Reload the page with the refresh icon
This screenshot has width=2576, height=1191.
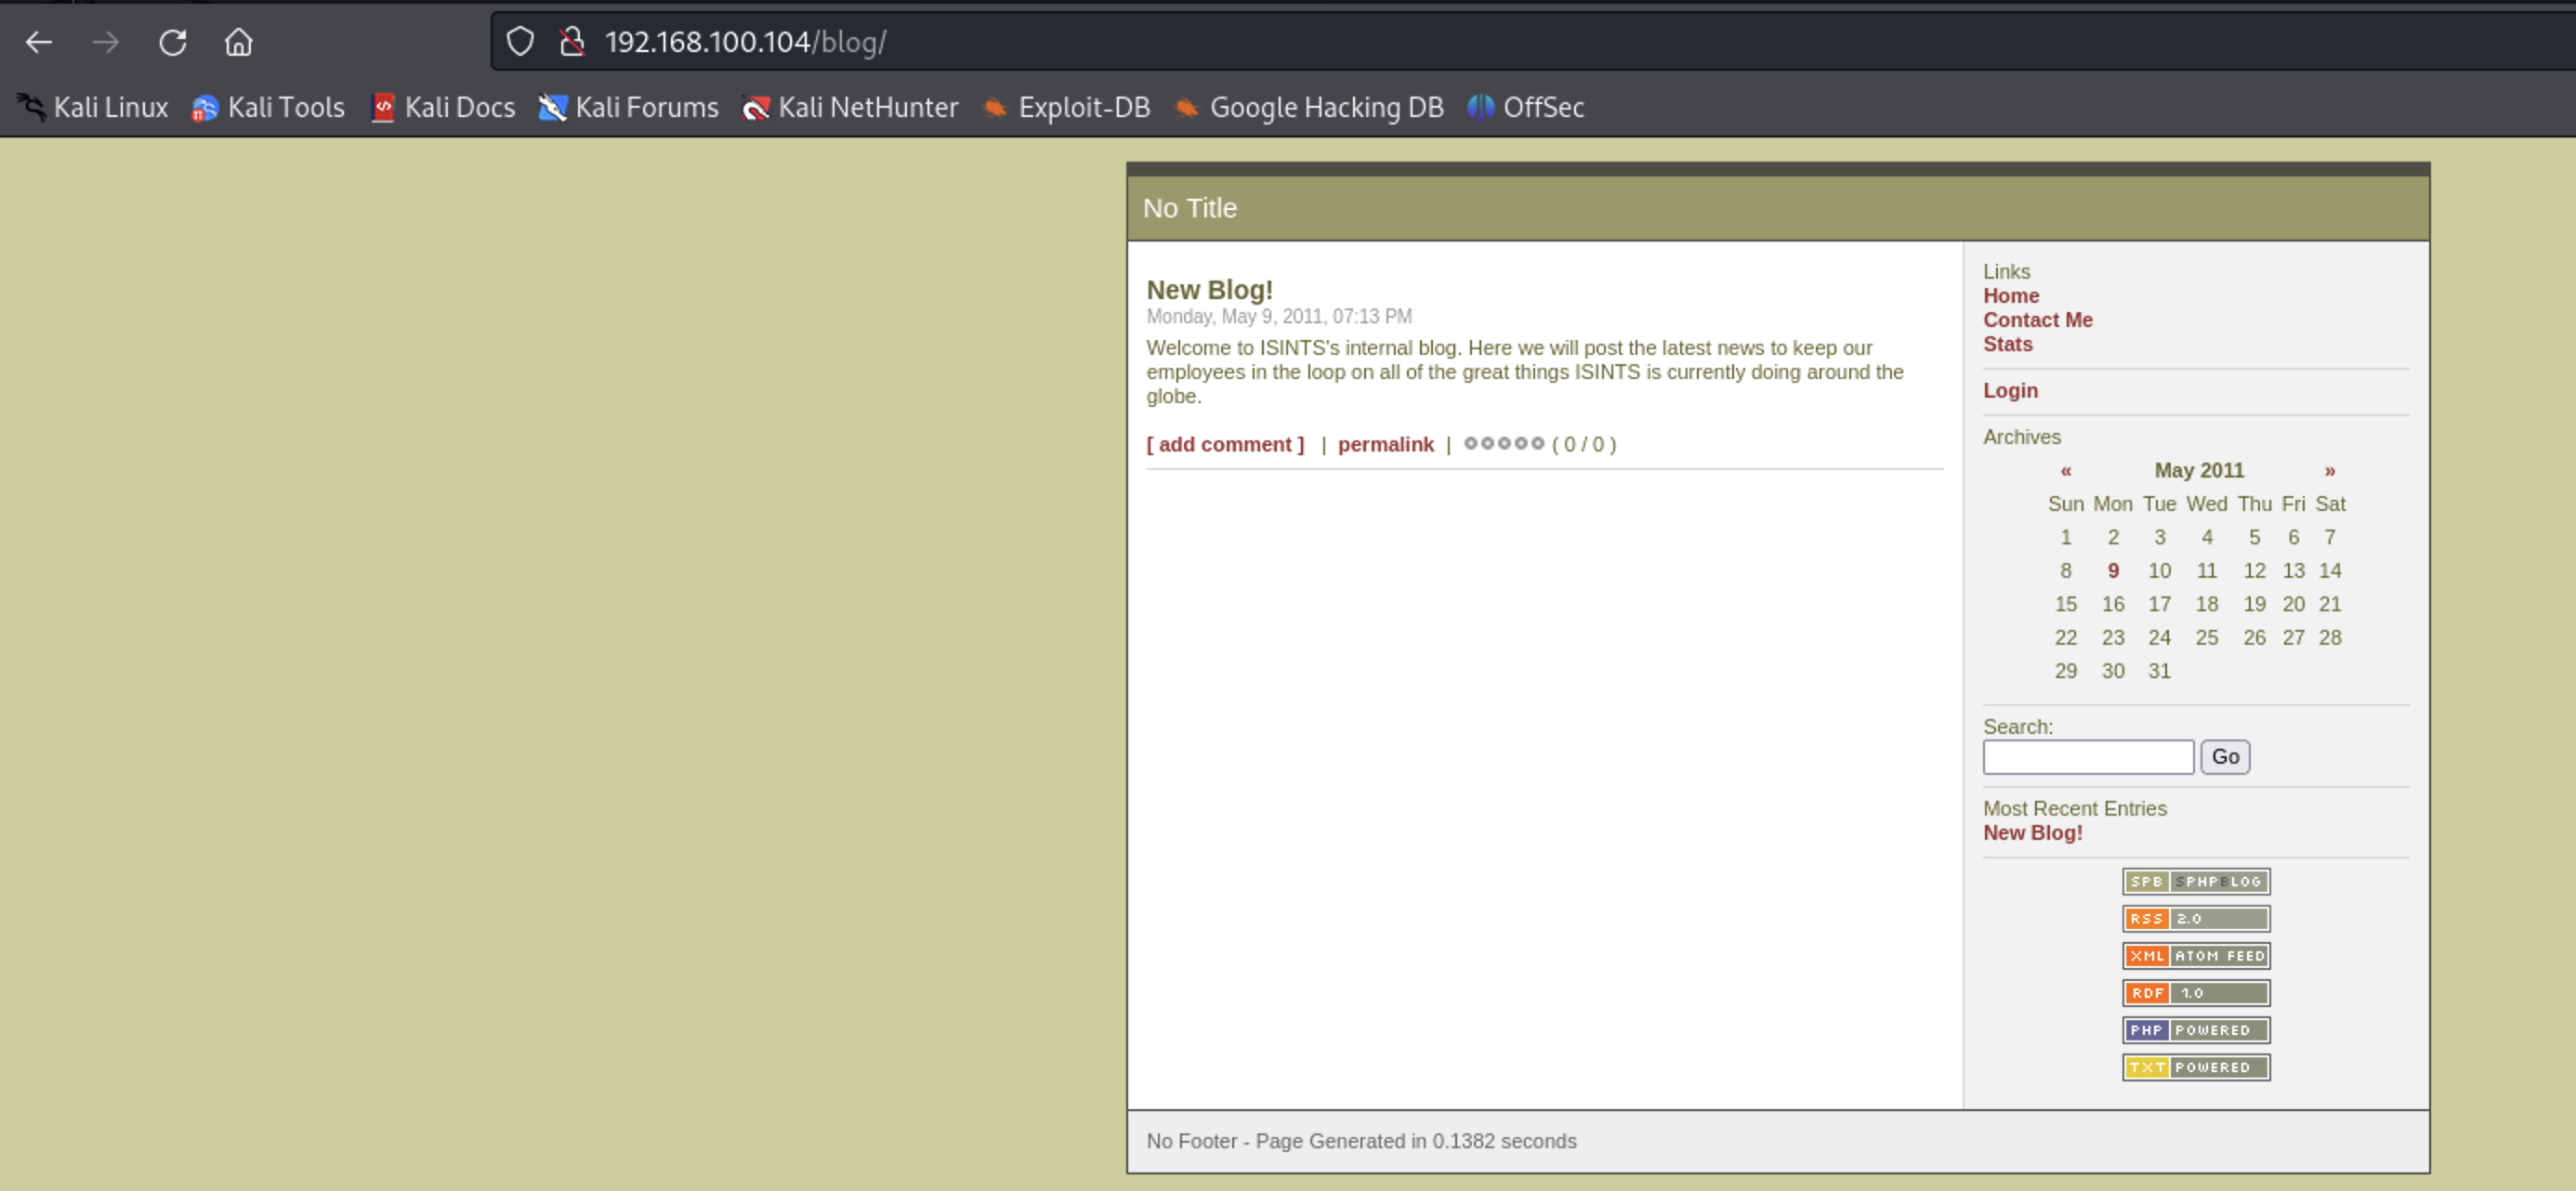click(173, 42)
